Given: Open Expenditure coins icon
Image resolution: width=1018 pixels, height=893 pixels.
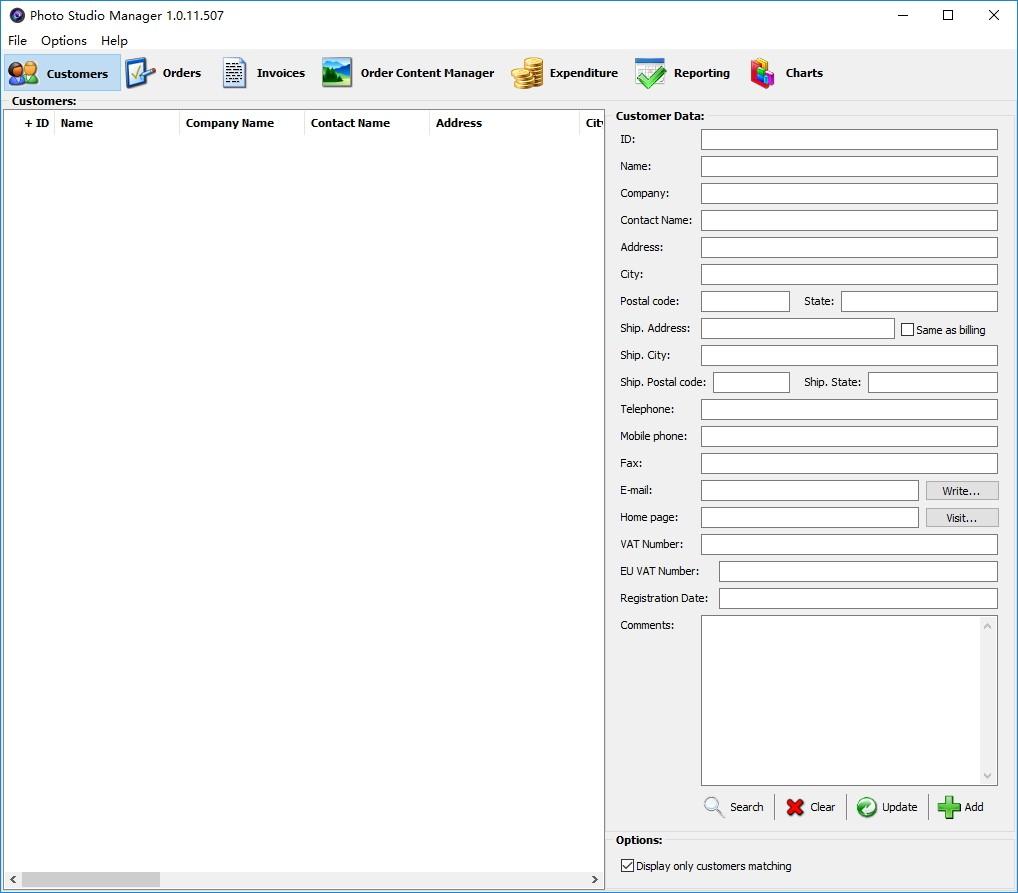Looking at the screenshot, I should click(x=527, y=73).
